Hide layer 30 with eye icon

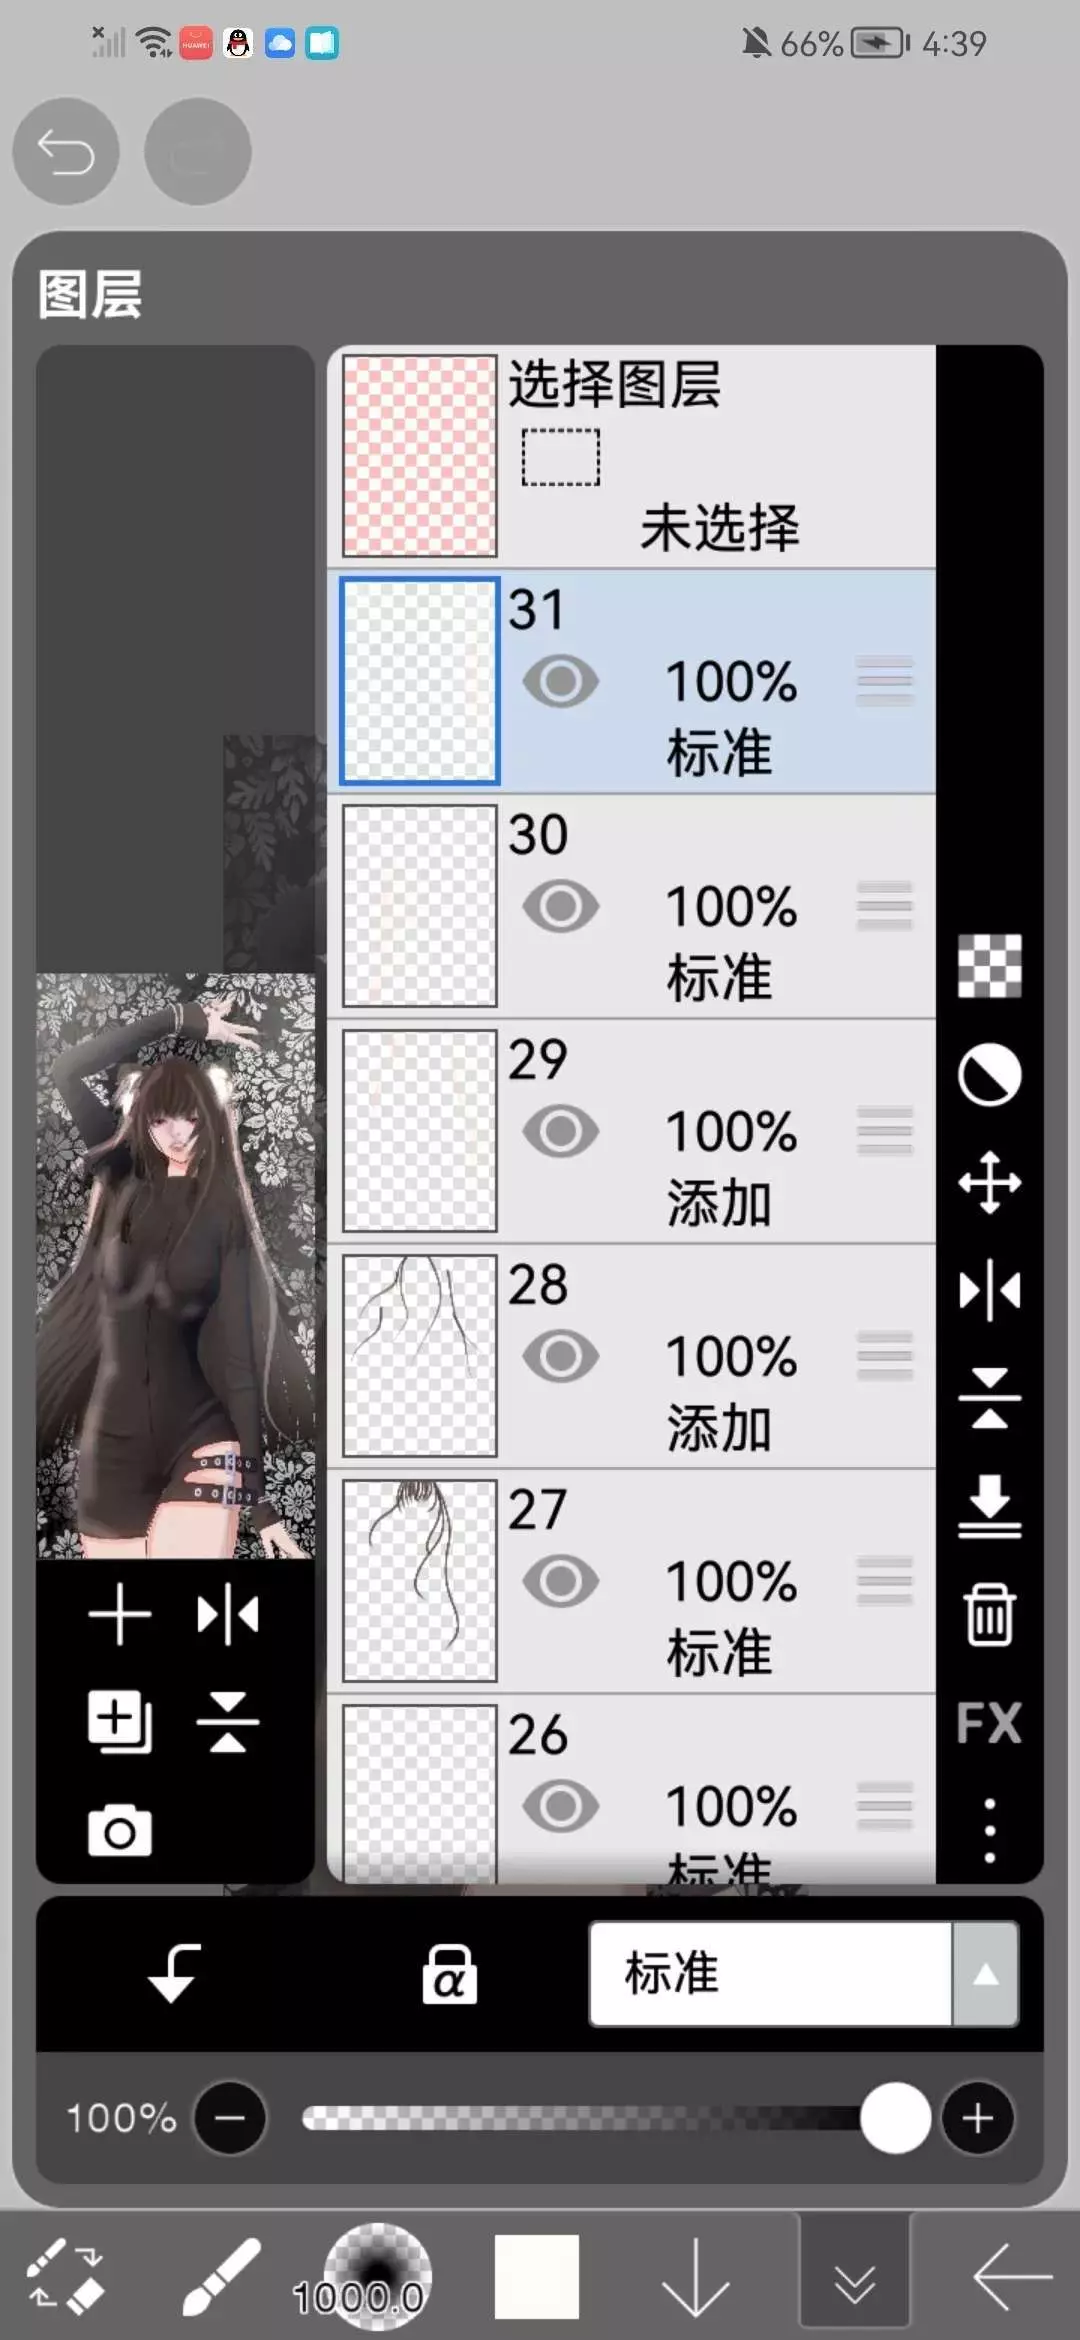(561, 906)
